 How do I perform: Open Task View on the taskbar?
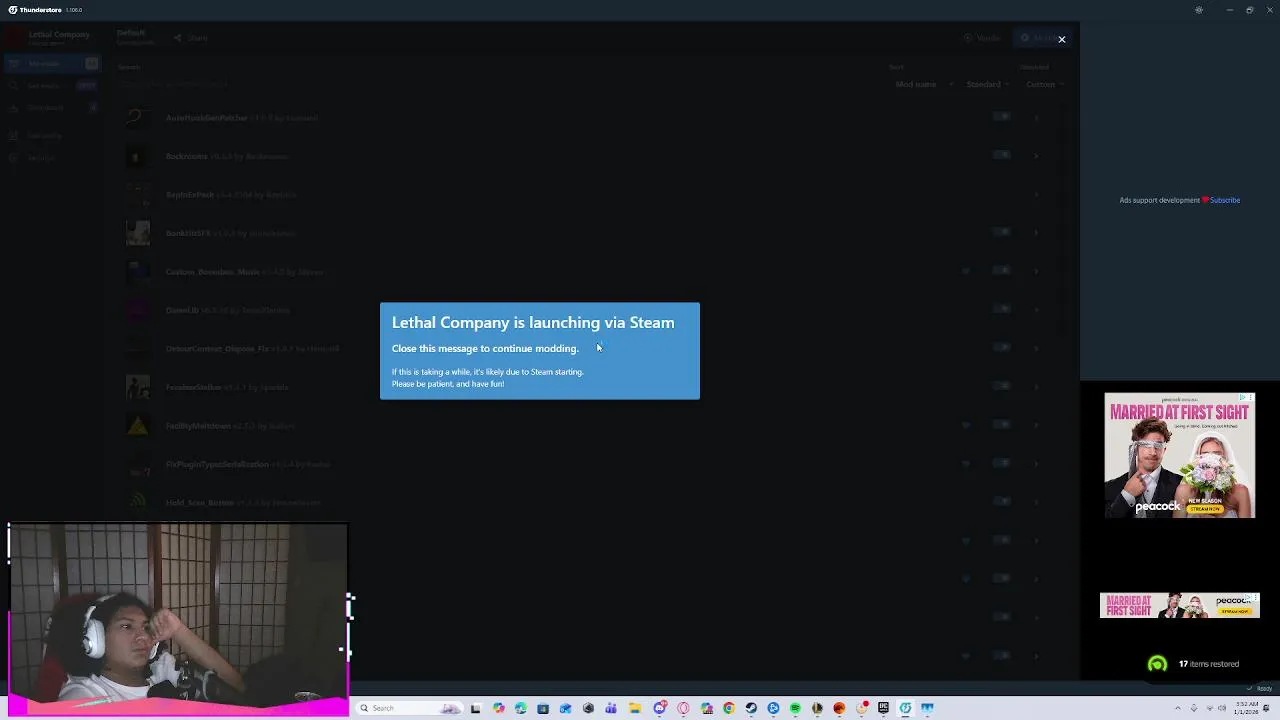pyautogui.click(x=476, y=708)
